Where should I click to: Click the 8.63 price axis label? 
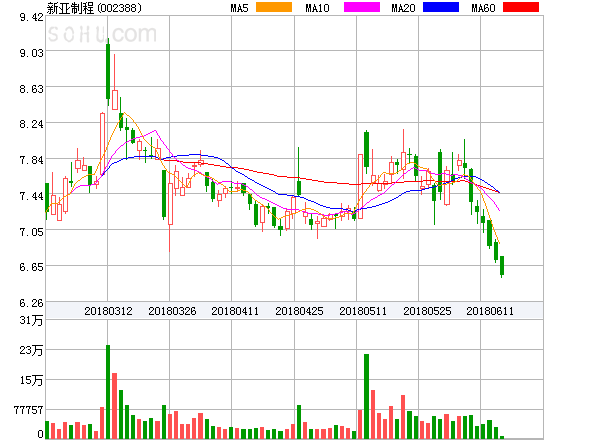(x=31, y=89)
